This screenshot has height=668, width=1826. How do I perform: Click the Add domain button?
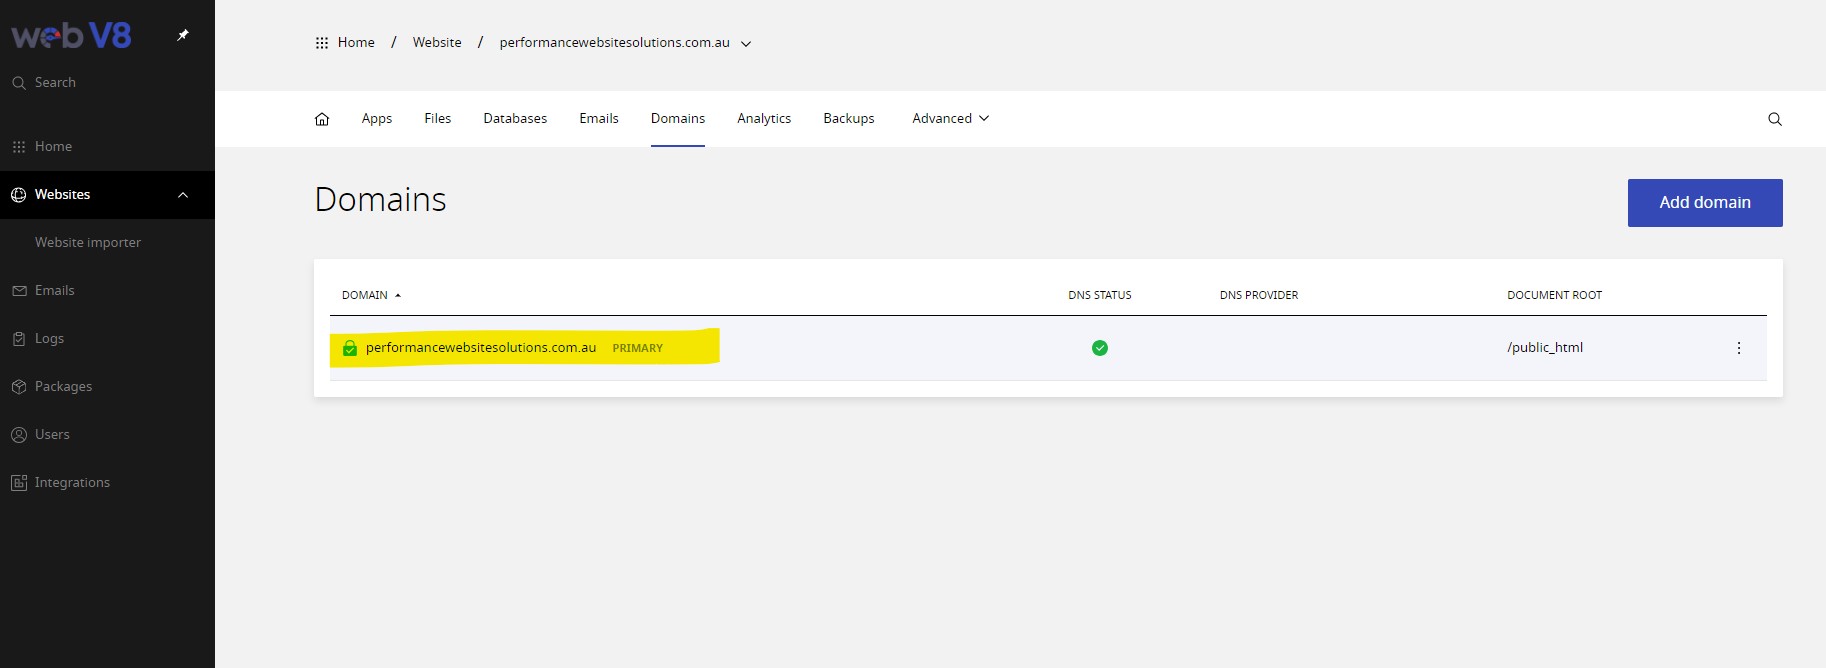click(1704, 203)
